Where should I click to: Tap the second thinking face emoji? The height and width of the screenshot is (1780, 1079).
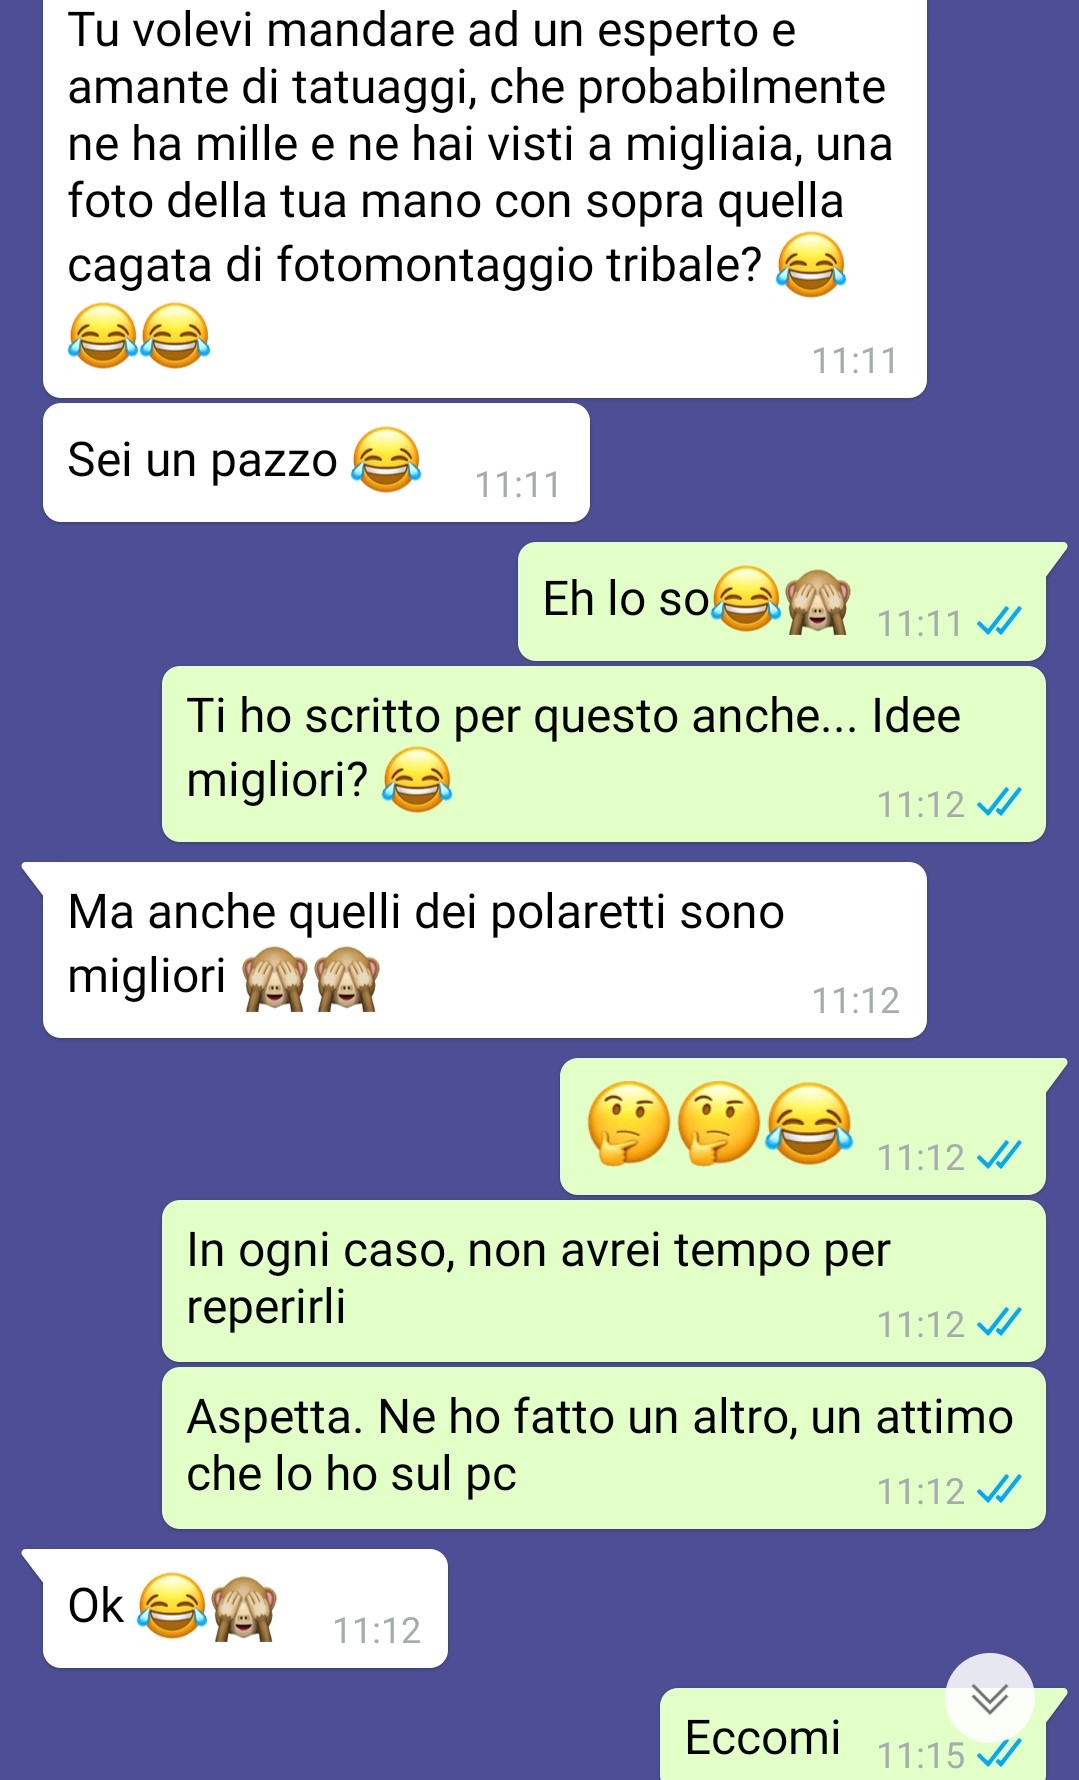click(x=719, y=1123)
